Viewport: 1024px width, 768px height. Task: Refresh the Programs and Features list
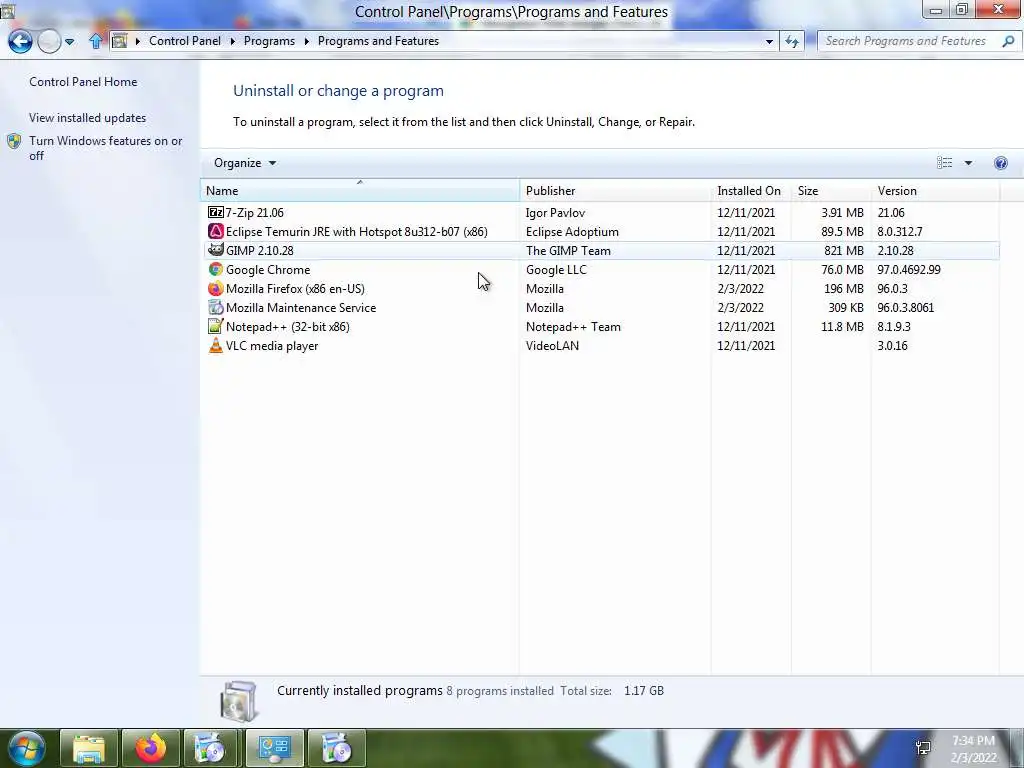point(792,41)
